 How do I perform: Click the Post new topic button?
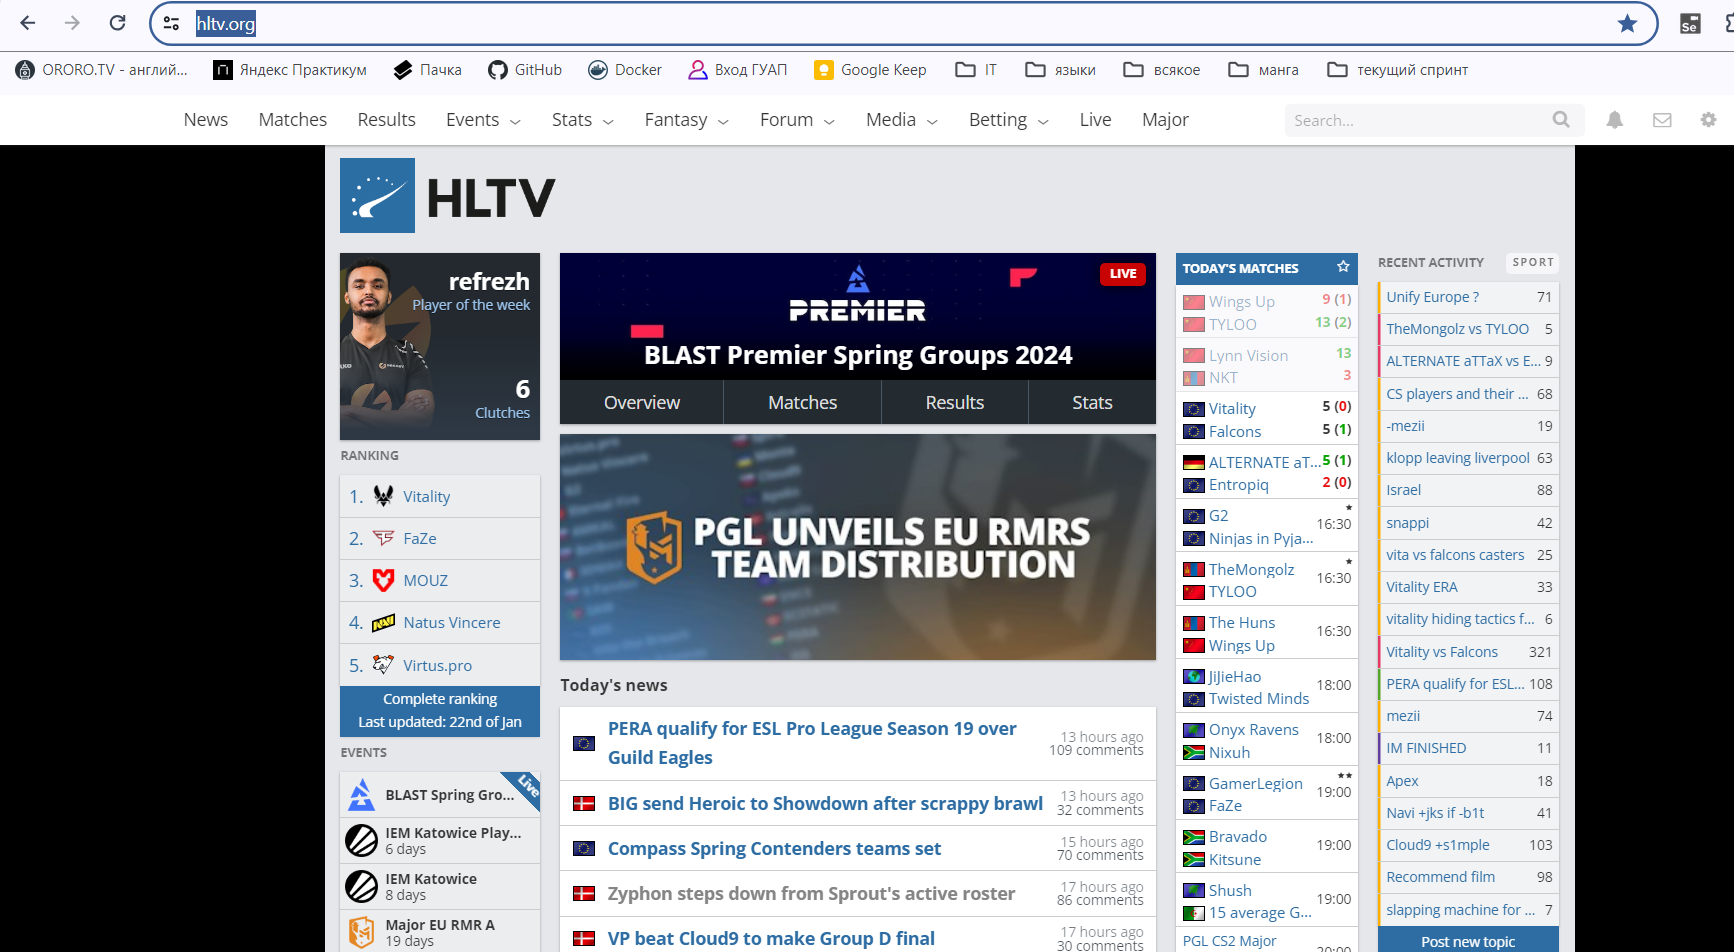[x=1468, y=941]
